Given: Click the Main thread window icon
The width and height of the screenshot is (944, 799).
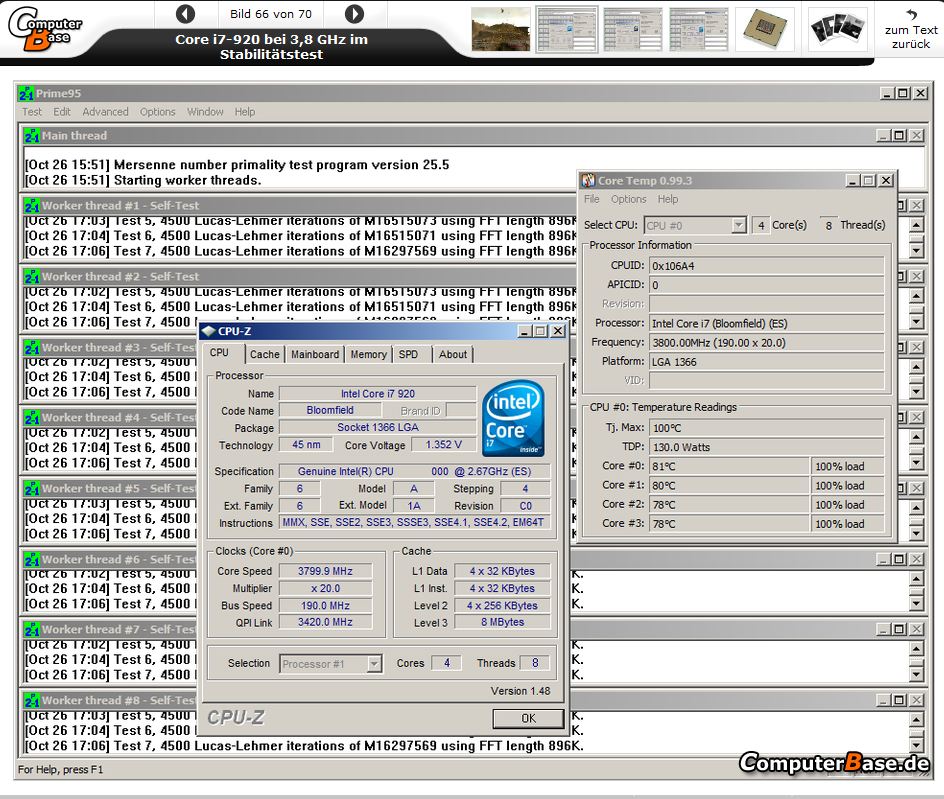Looking at the screenshot, I should click(32, 136).
